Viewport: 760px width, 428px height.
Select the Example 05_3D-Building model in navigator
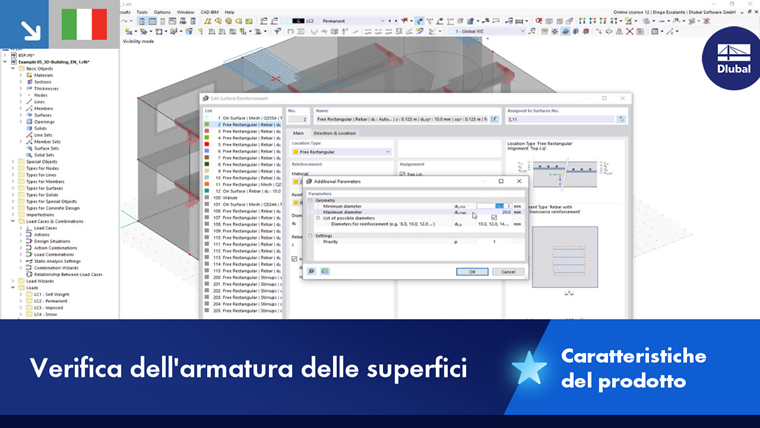pyautogui.click(x=54, y=62)
